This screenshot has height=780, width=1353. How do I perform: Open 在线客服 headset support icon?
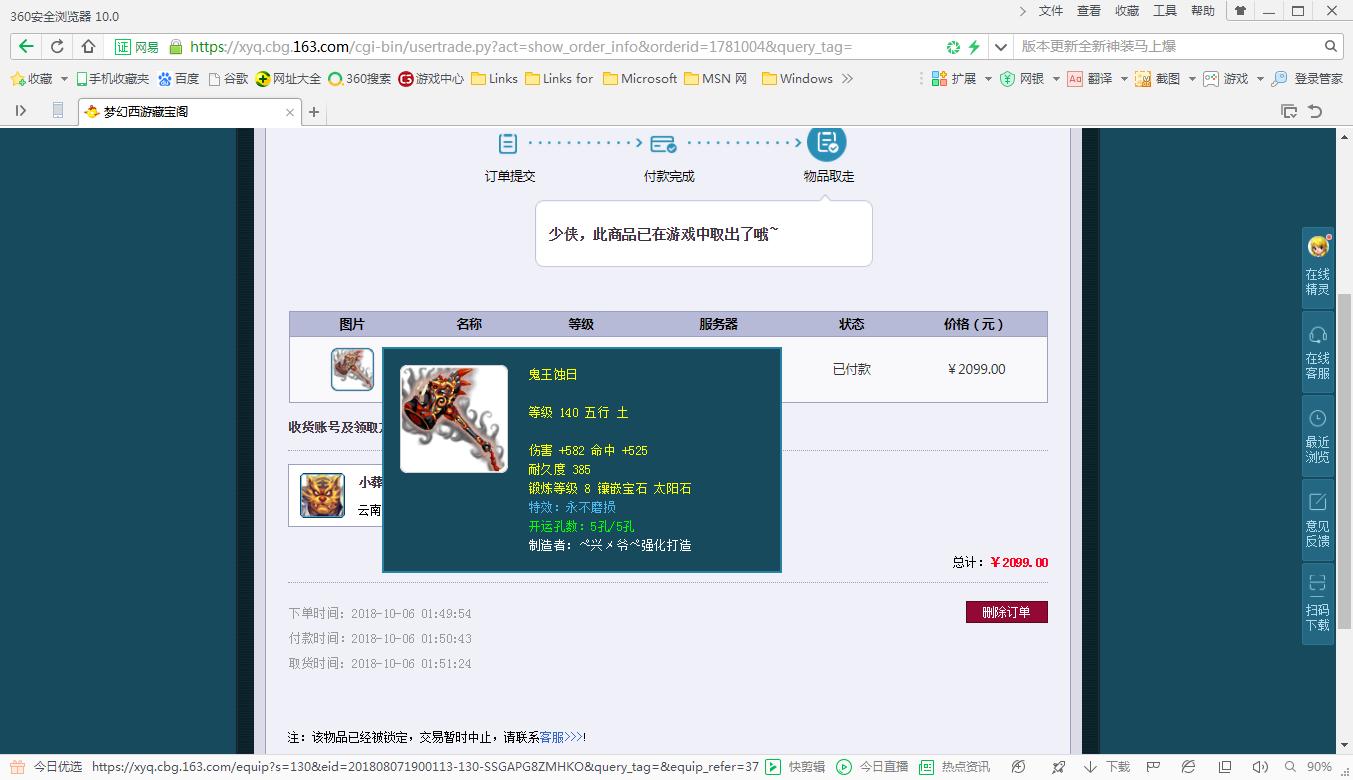pyautogui.click(x=1317, y=350)
